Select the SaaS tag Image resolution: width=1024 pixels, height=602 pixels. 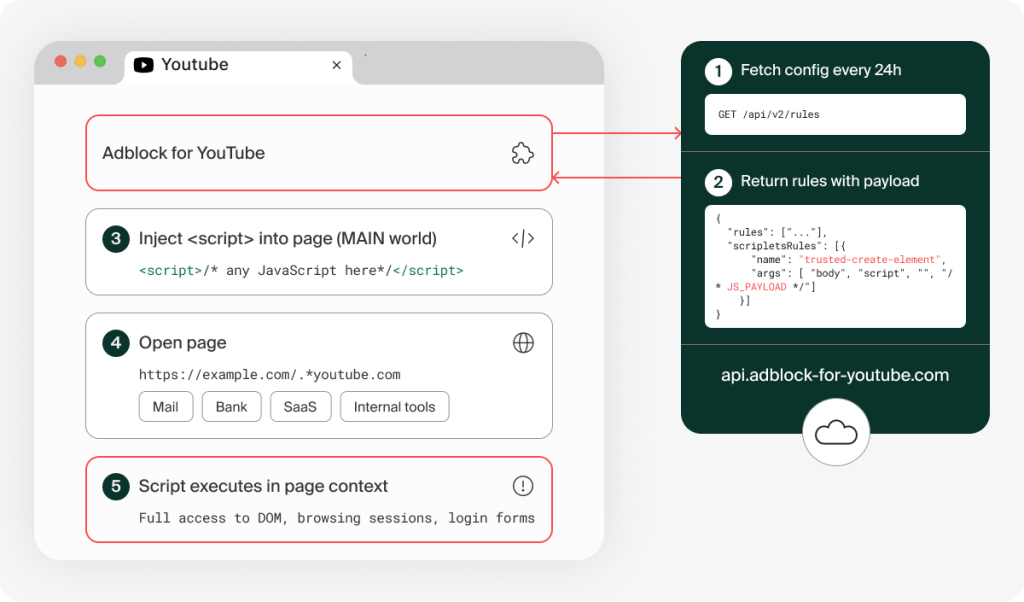point(300,407)
